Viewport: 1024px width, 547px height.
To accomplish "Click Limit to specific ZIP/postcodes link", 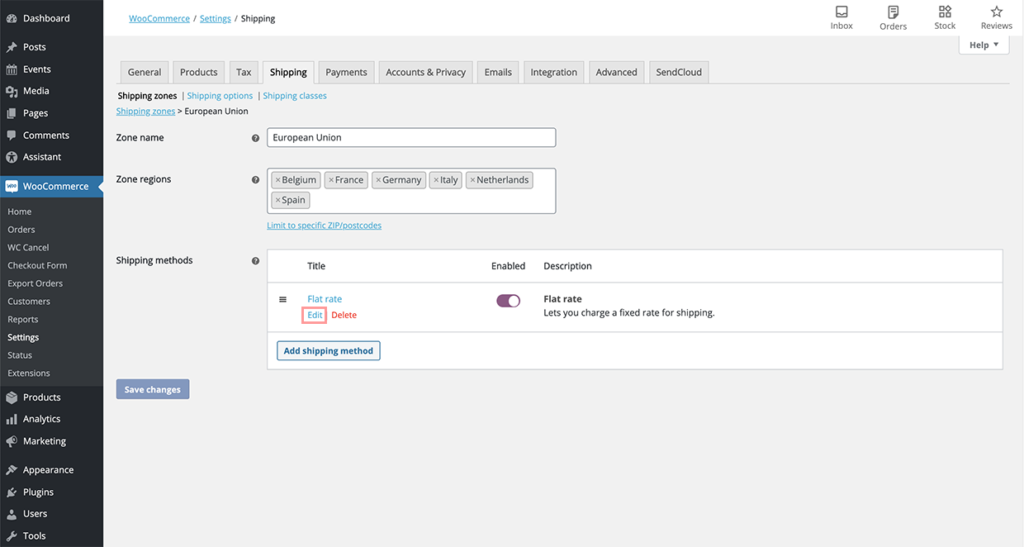I will (x=324, y=226).
